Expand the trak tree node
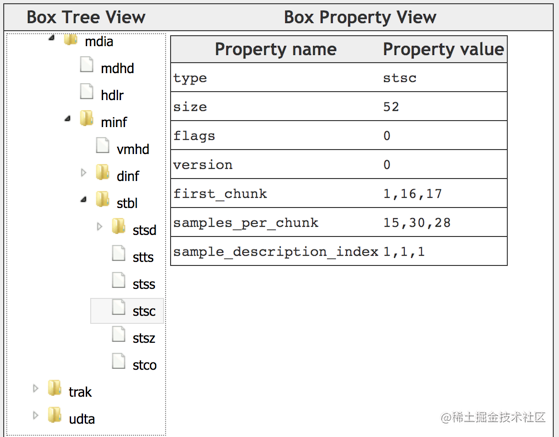The width and height of the screenshot is (559, 437). [x=35, y=388]
